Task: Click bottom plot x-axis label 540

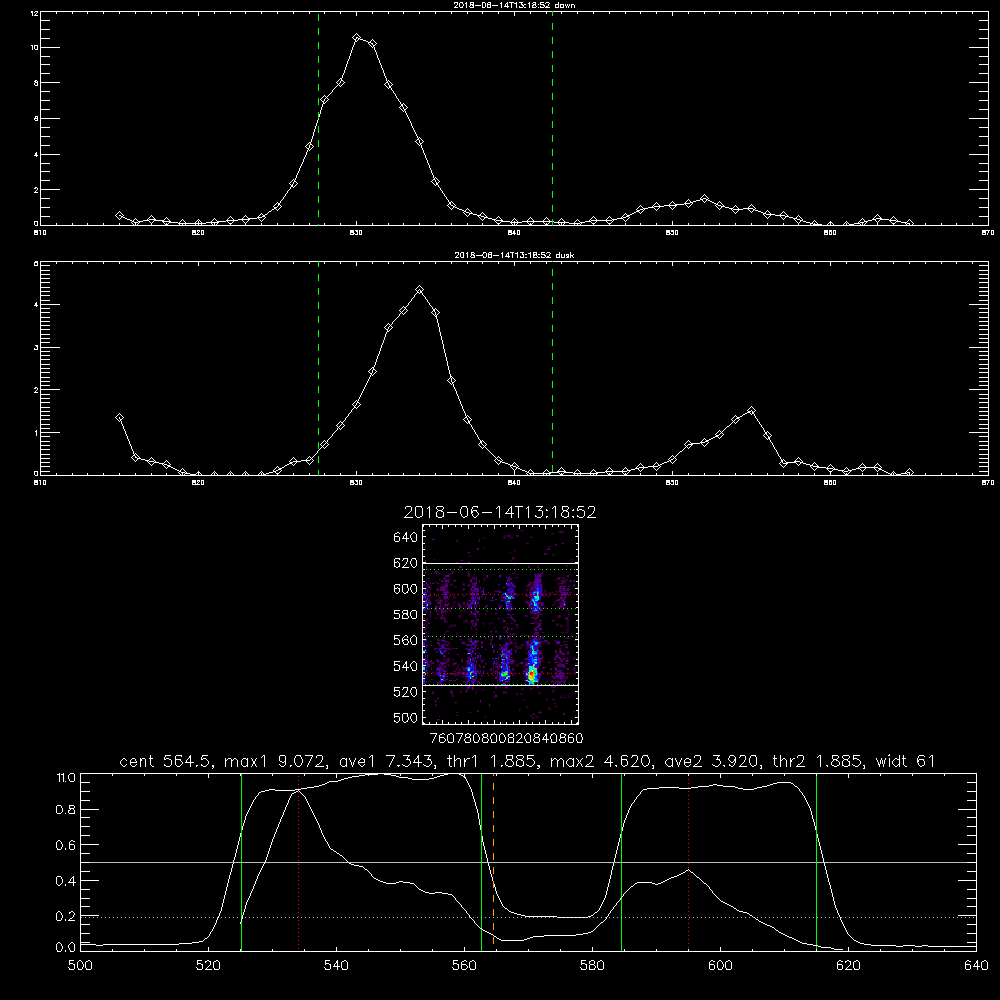Action: point(336,966)
